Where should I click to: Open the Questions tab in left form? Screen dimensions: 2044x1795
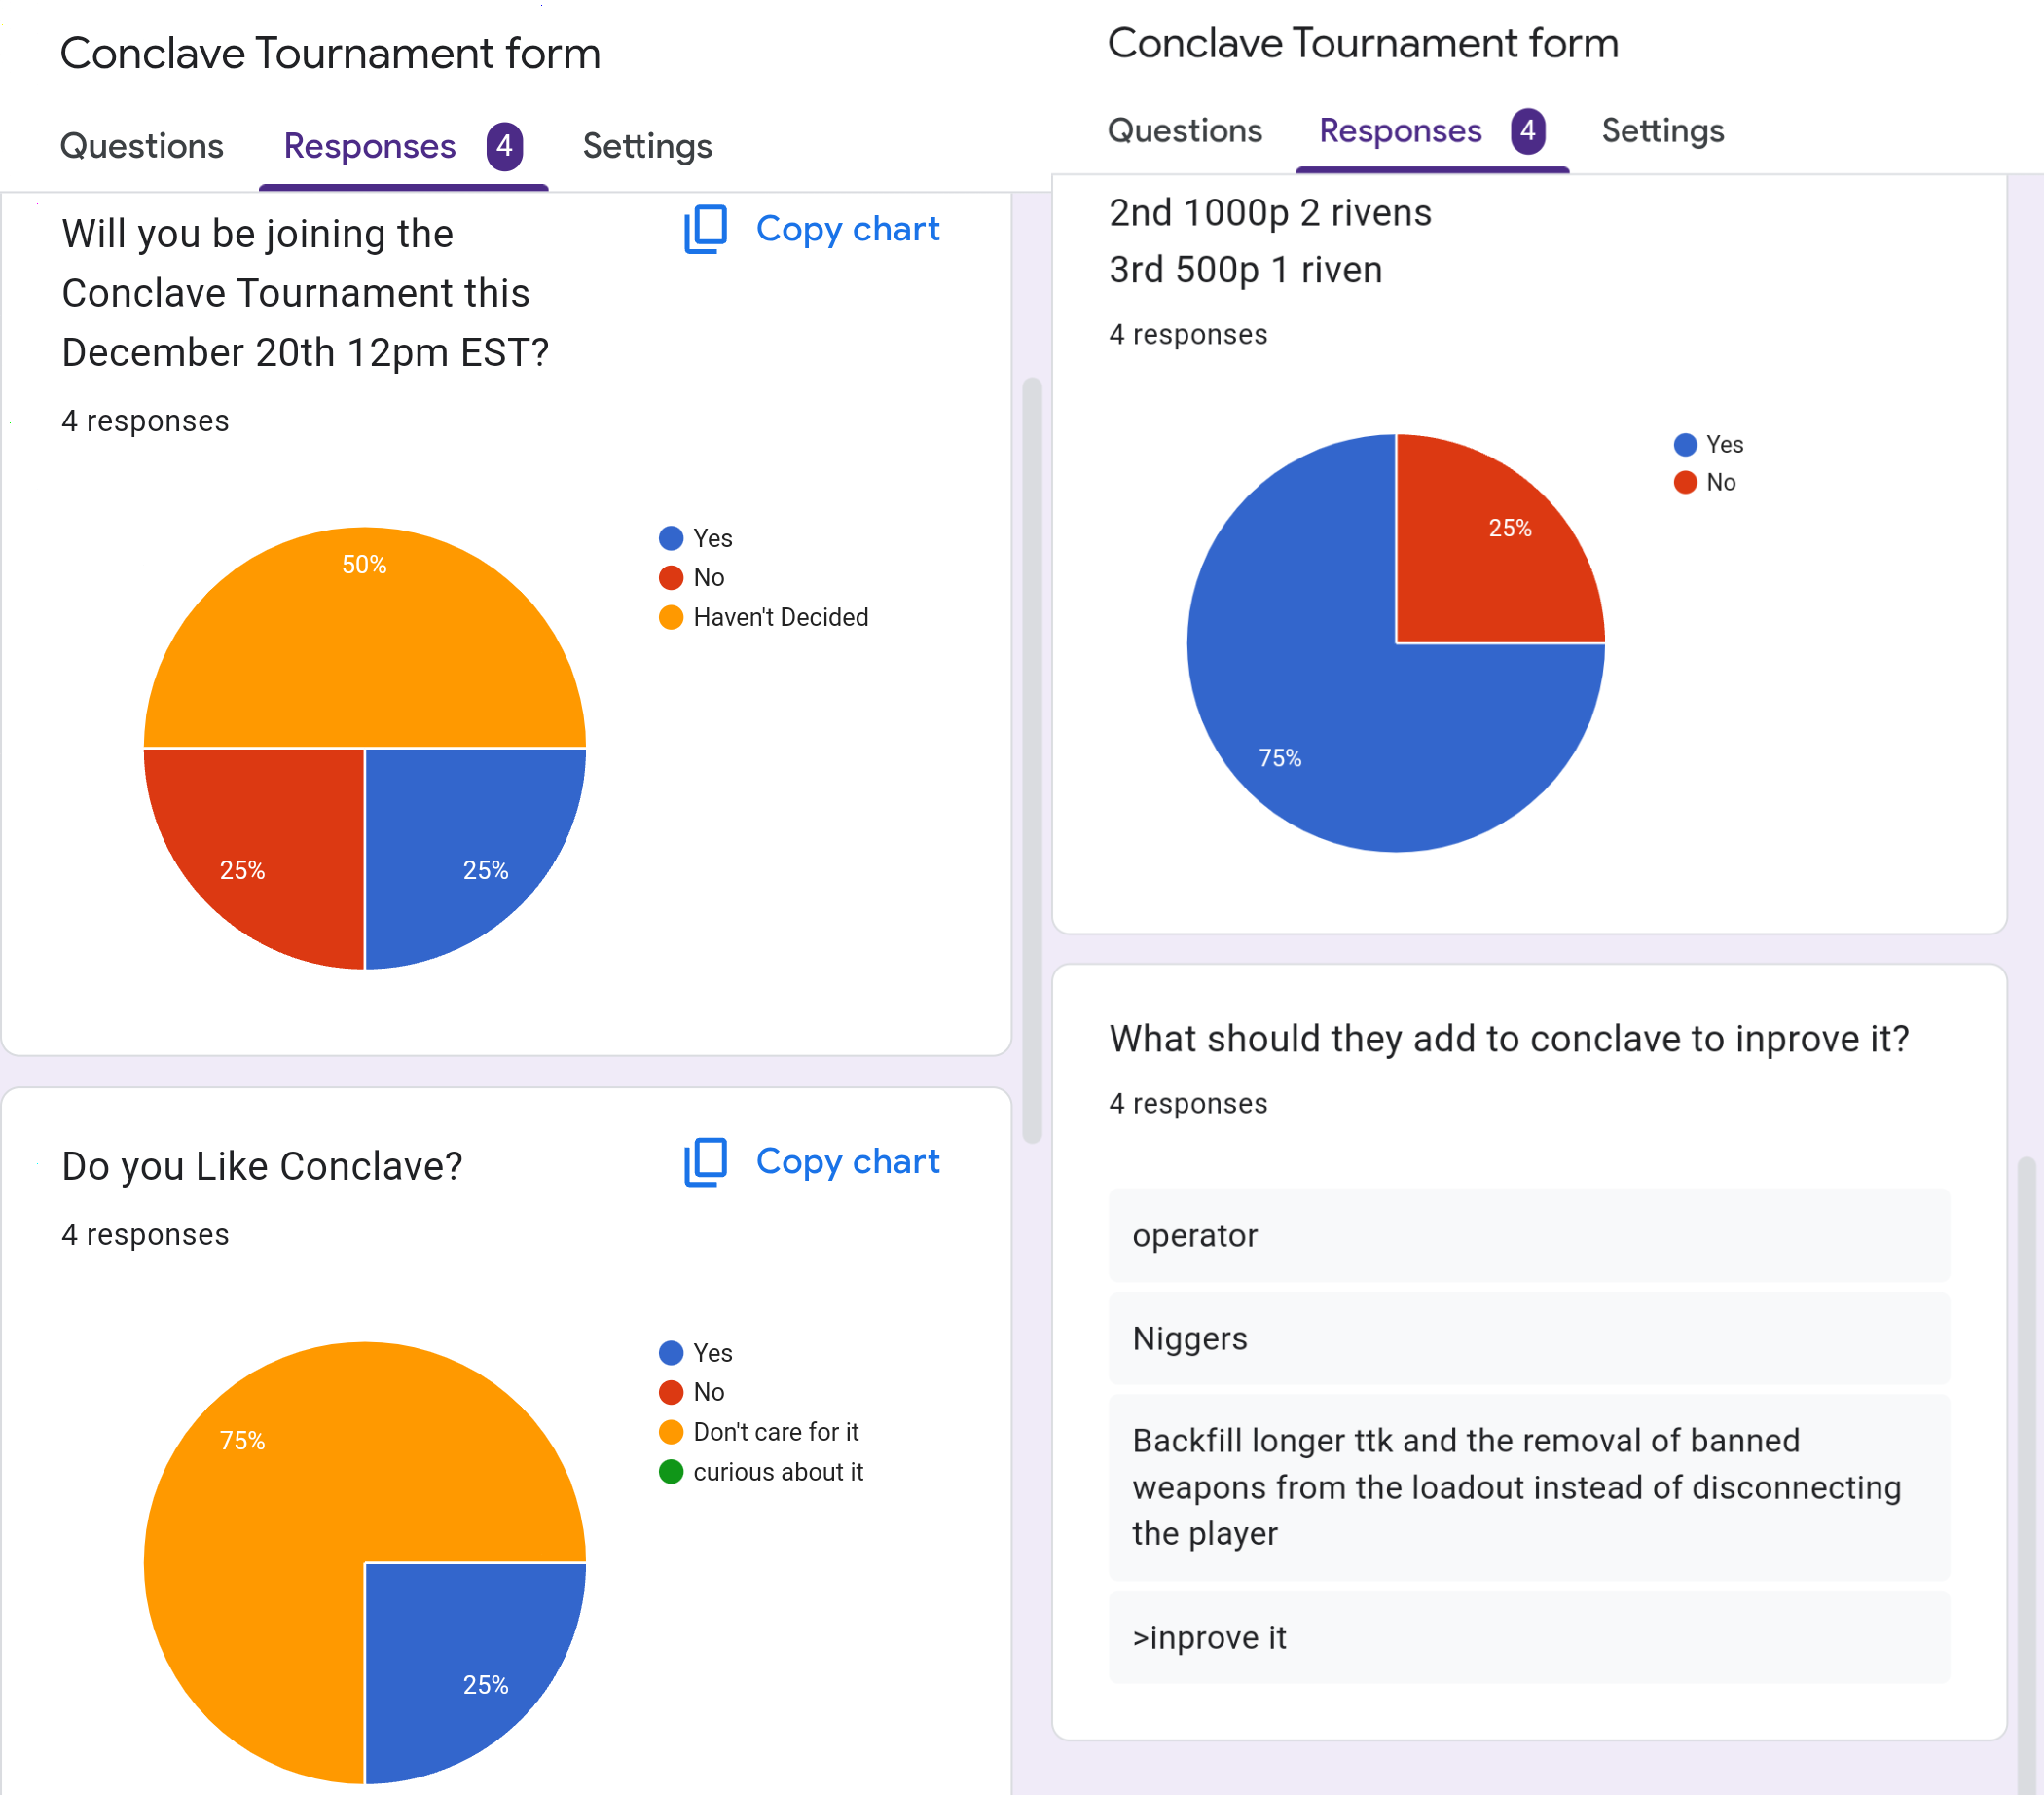pyautogui.click(x=141, y=146)
